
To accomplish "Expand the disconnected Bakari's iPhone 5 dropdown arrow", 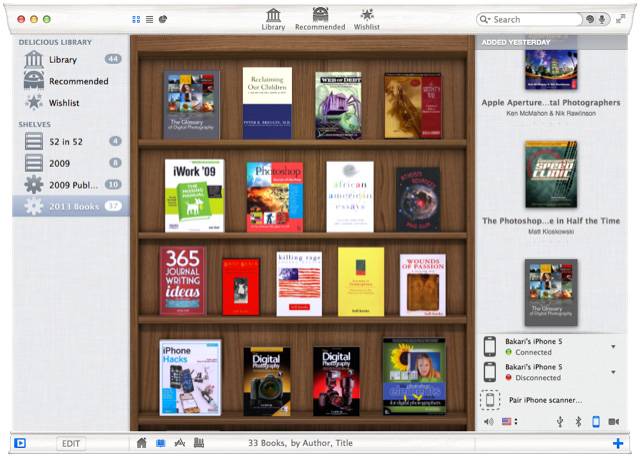I will click(x=613, y=372).
